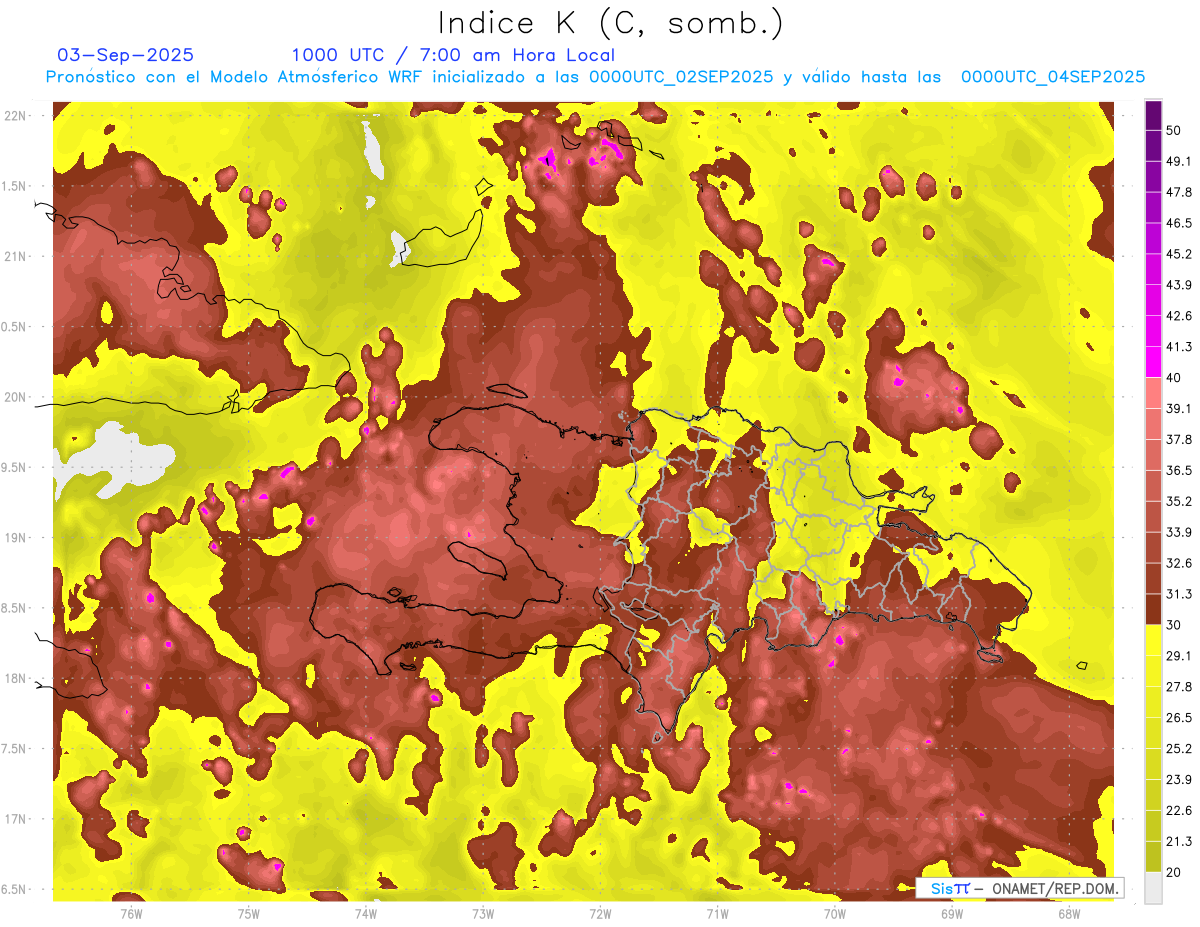
Task: Click the longitude axis label "68W"
Action: pyautogui.click(x=1068, y=913)
